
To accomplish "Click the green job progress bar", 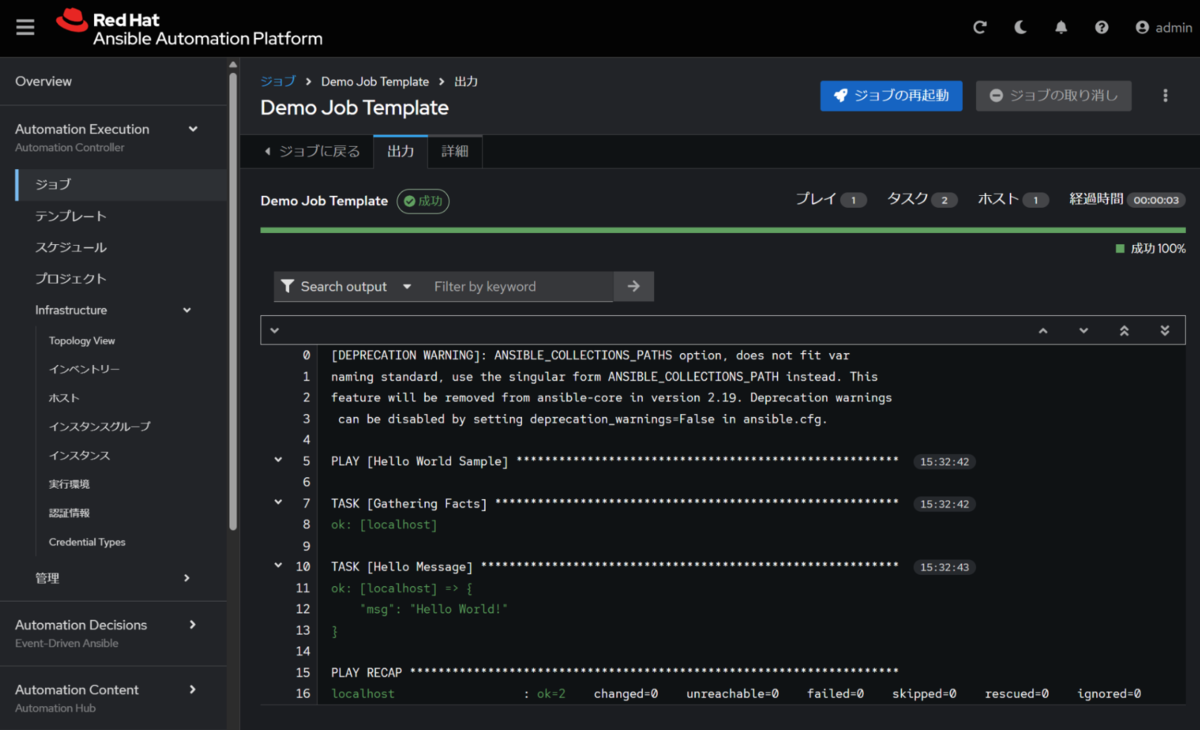I will tap(723, 230).
